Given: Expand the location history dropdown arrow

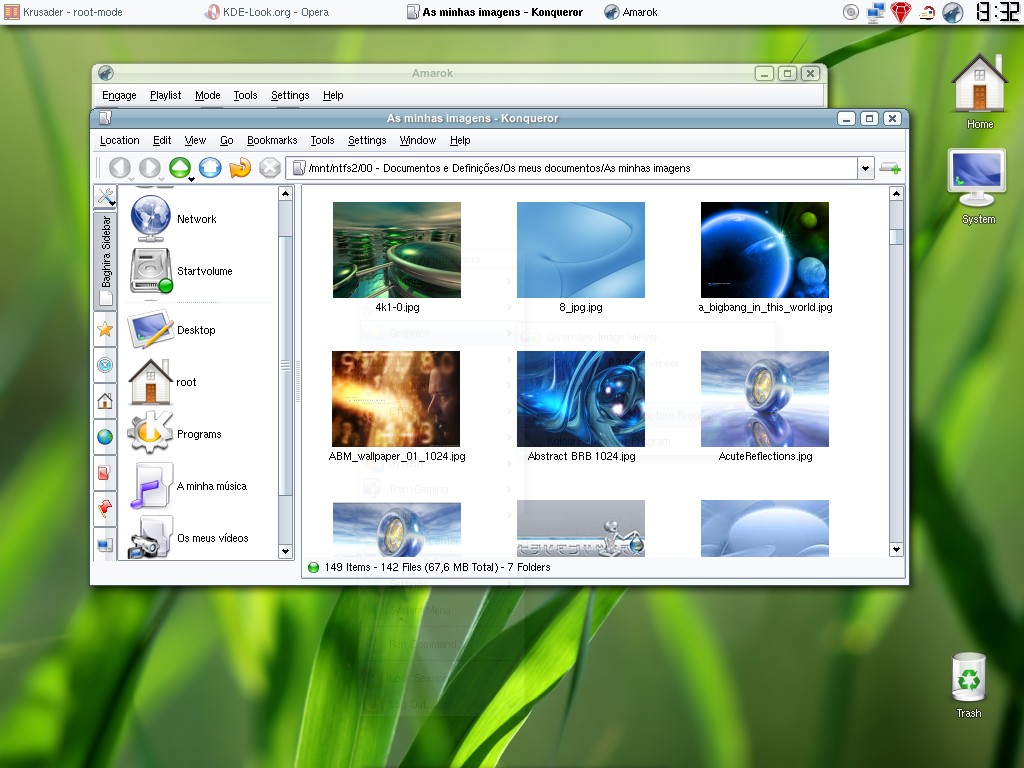Looking at the screenshot, I should [x=865, y=168].
